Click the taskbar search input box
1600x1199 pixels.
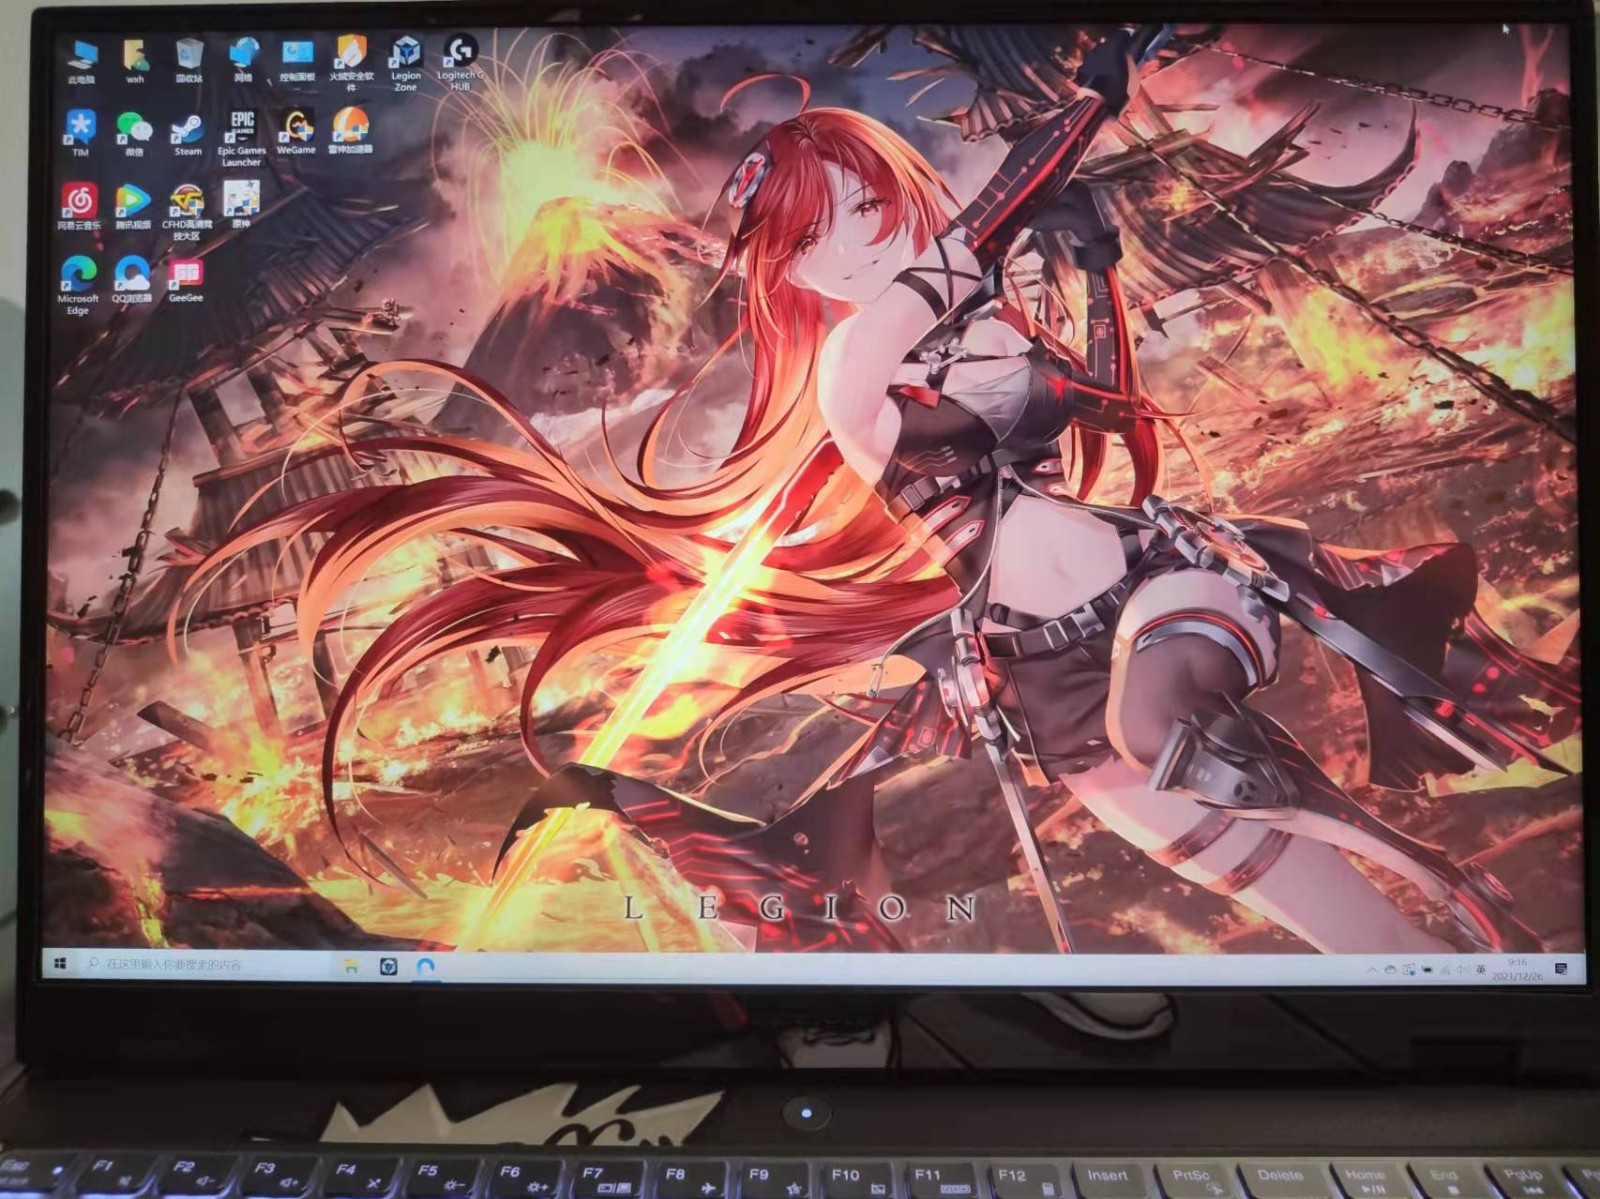(x=205, y=964)
